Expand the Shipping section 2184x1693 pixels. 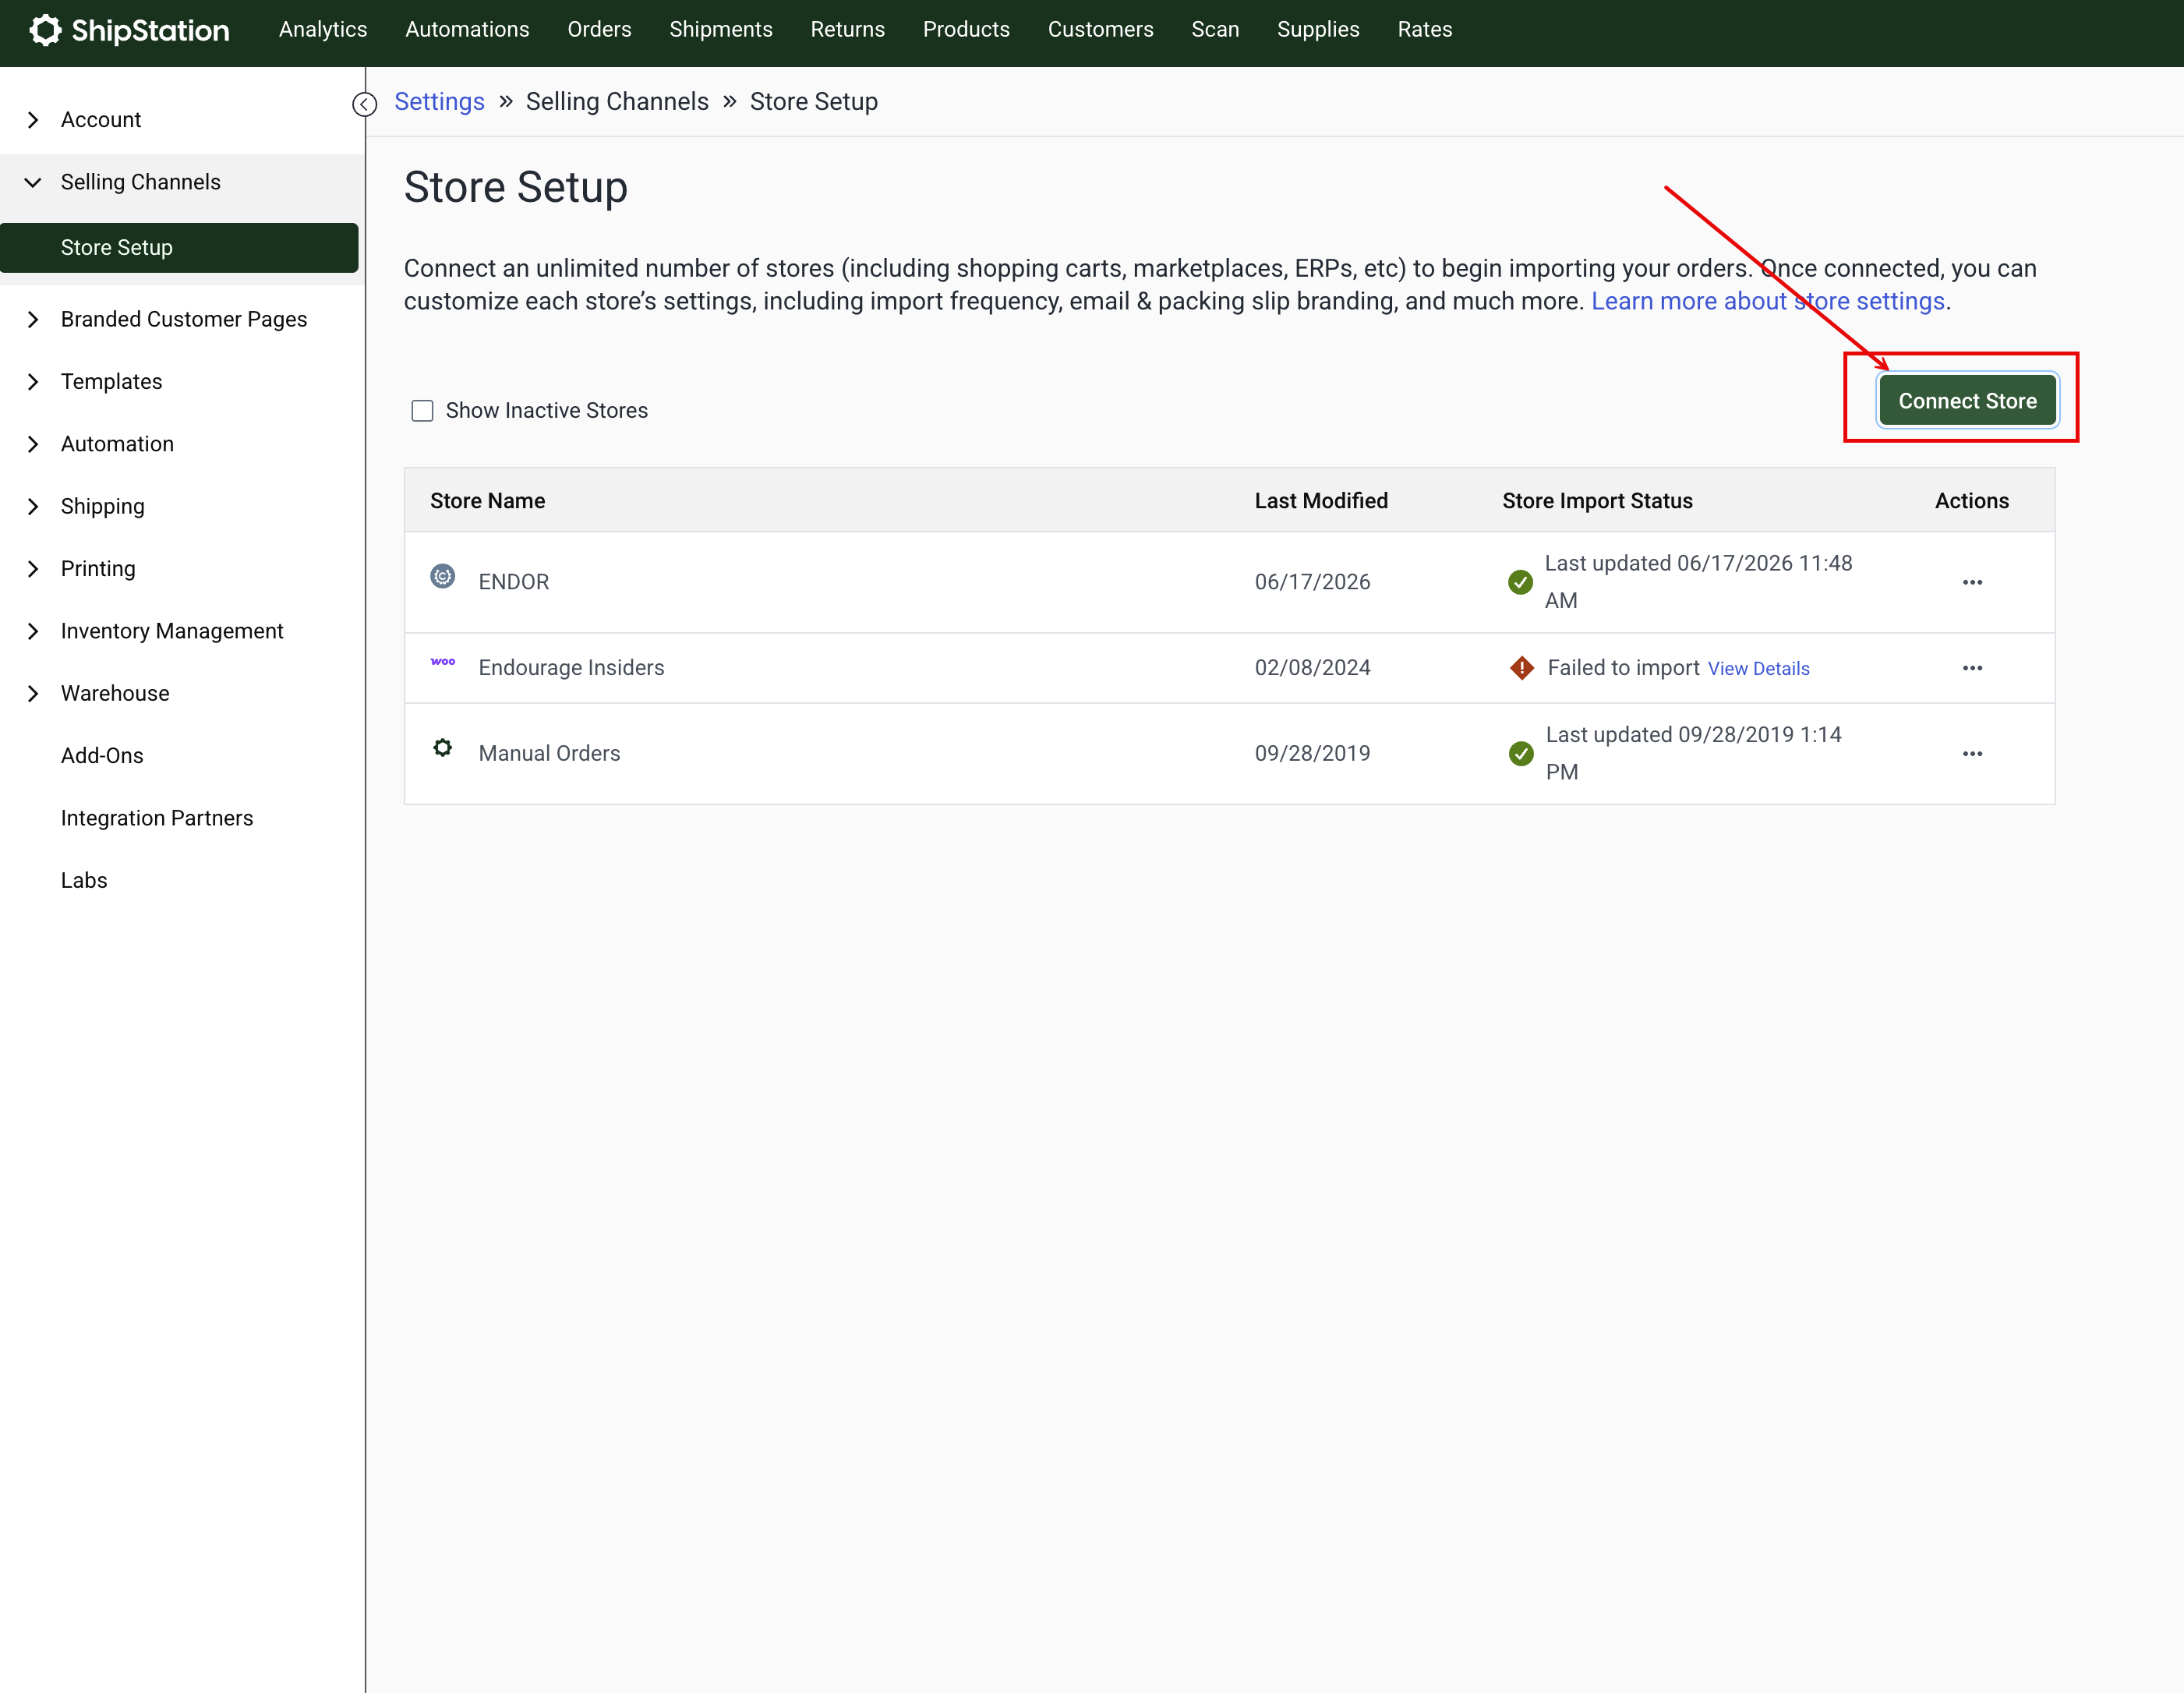(33, 506)
